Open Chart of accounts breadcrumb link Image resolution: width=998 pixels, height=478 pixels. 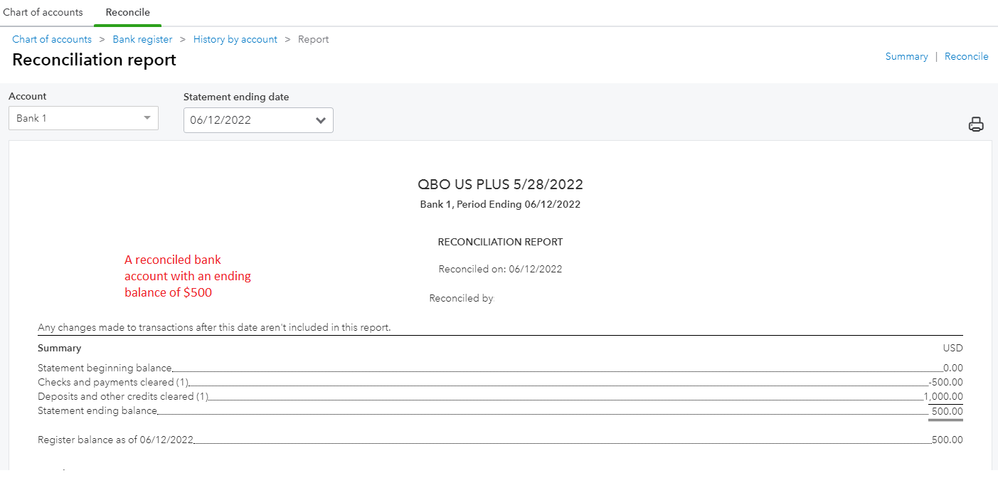tap(52, 39)
